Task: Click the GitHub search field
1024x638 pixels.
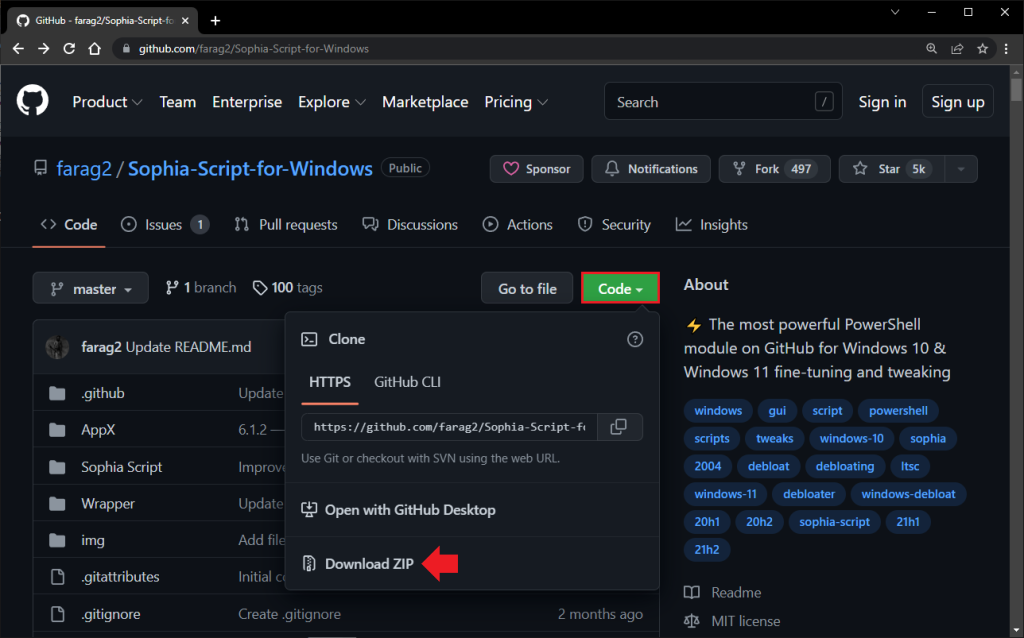Action: [x=723, y=102]
